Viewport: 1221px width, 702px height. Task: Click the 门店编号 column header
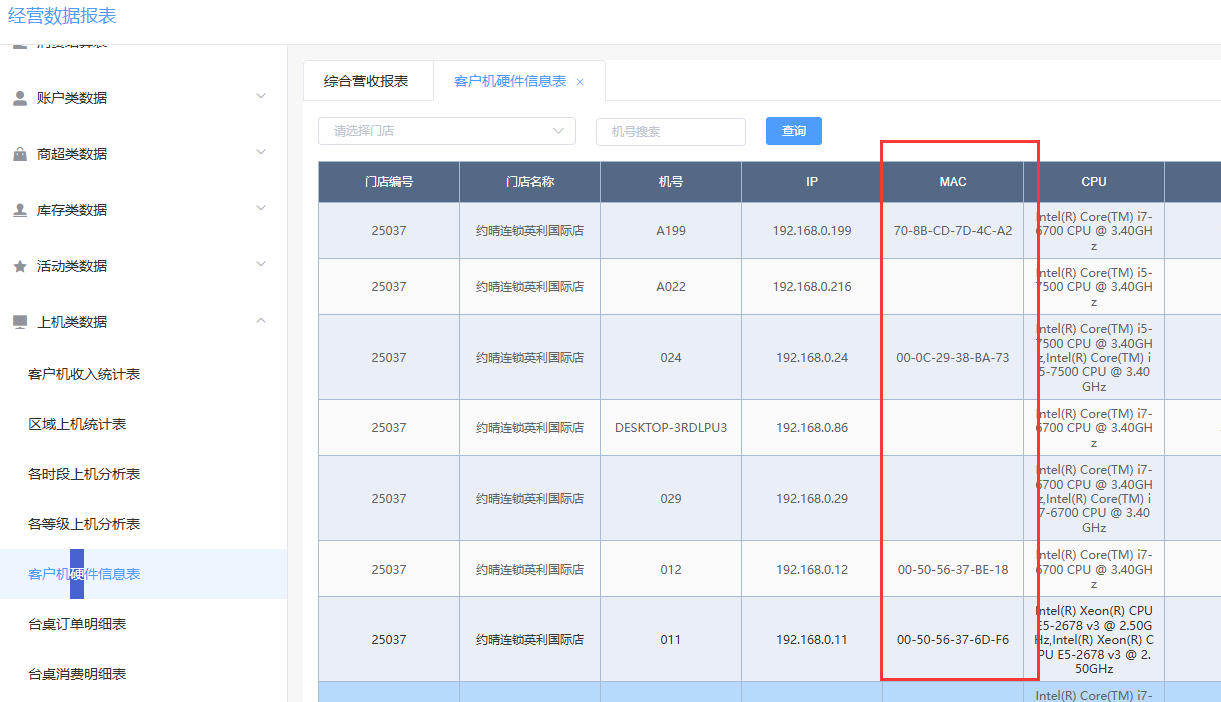389,182
